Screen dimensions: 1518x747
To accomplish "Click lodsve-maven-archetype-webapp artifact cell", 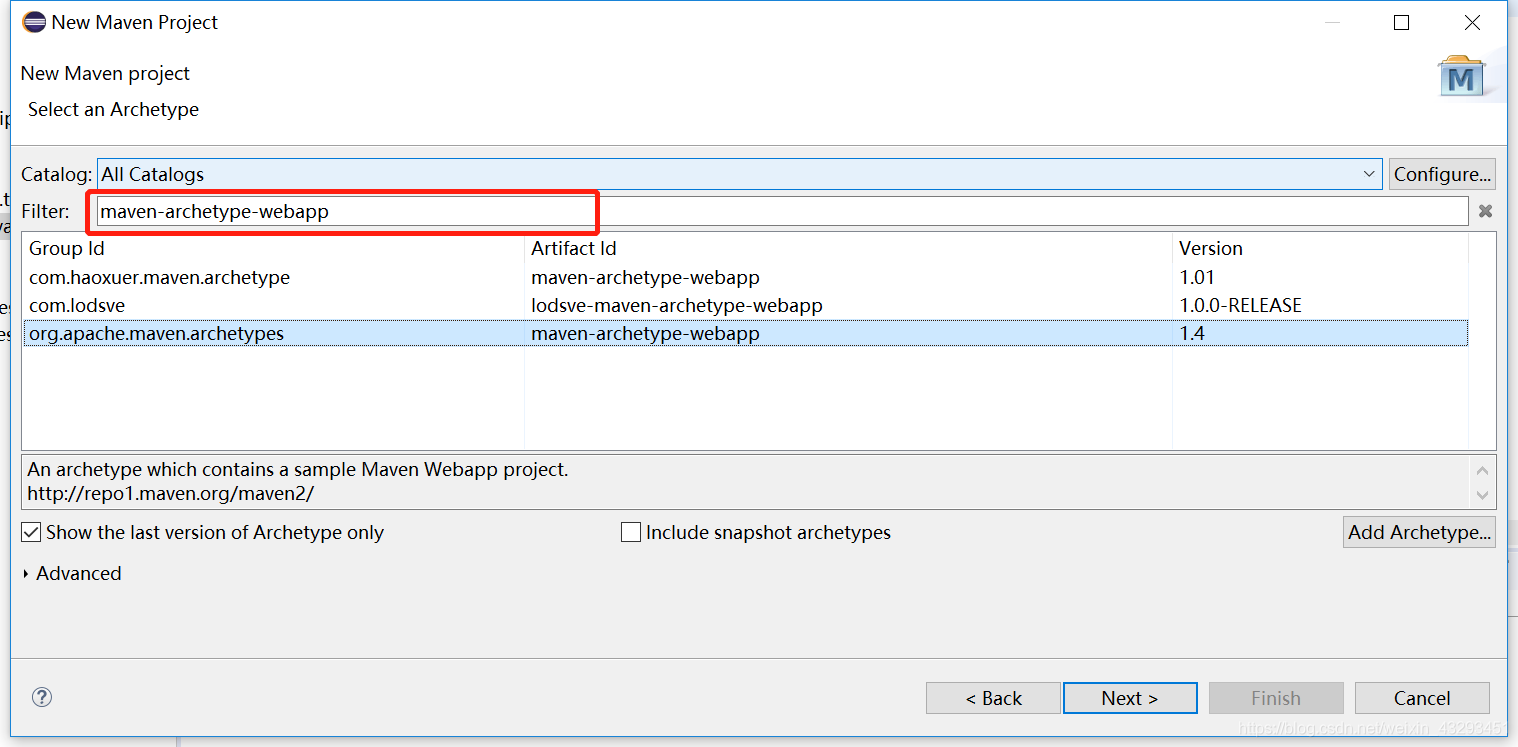I will [x=677, y=305].
